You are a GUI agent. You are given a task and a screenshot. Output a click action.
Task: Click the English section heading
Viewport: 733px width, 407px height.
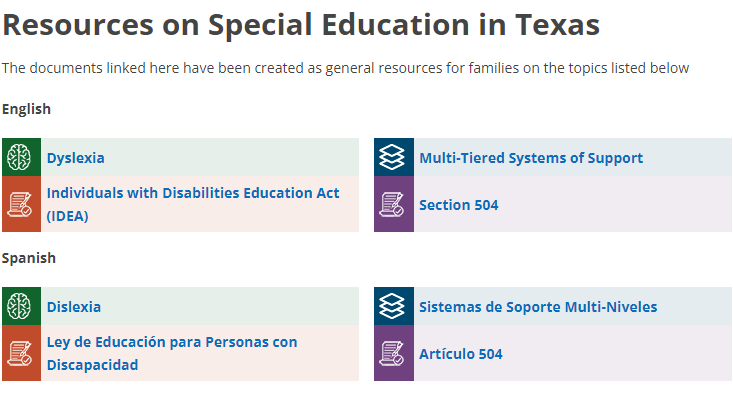[x=26, y=109]
